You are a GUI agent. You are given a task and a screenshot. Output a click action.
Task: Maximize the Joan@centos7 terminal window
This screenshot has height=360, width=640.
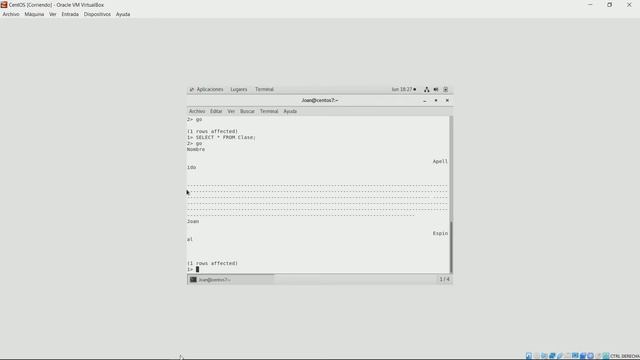tap(436, 100)
